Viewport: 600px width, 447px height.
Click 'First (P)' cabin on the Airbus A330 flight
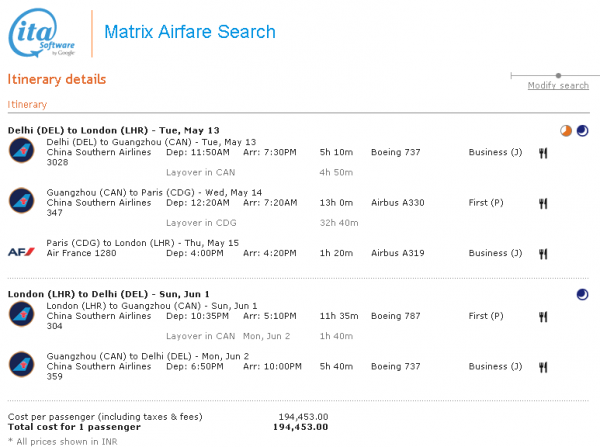(486, 203)
